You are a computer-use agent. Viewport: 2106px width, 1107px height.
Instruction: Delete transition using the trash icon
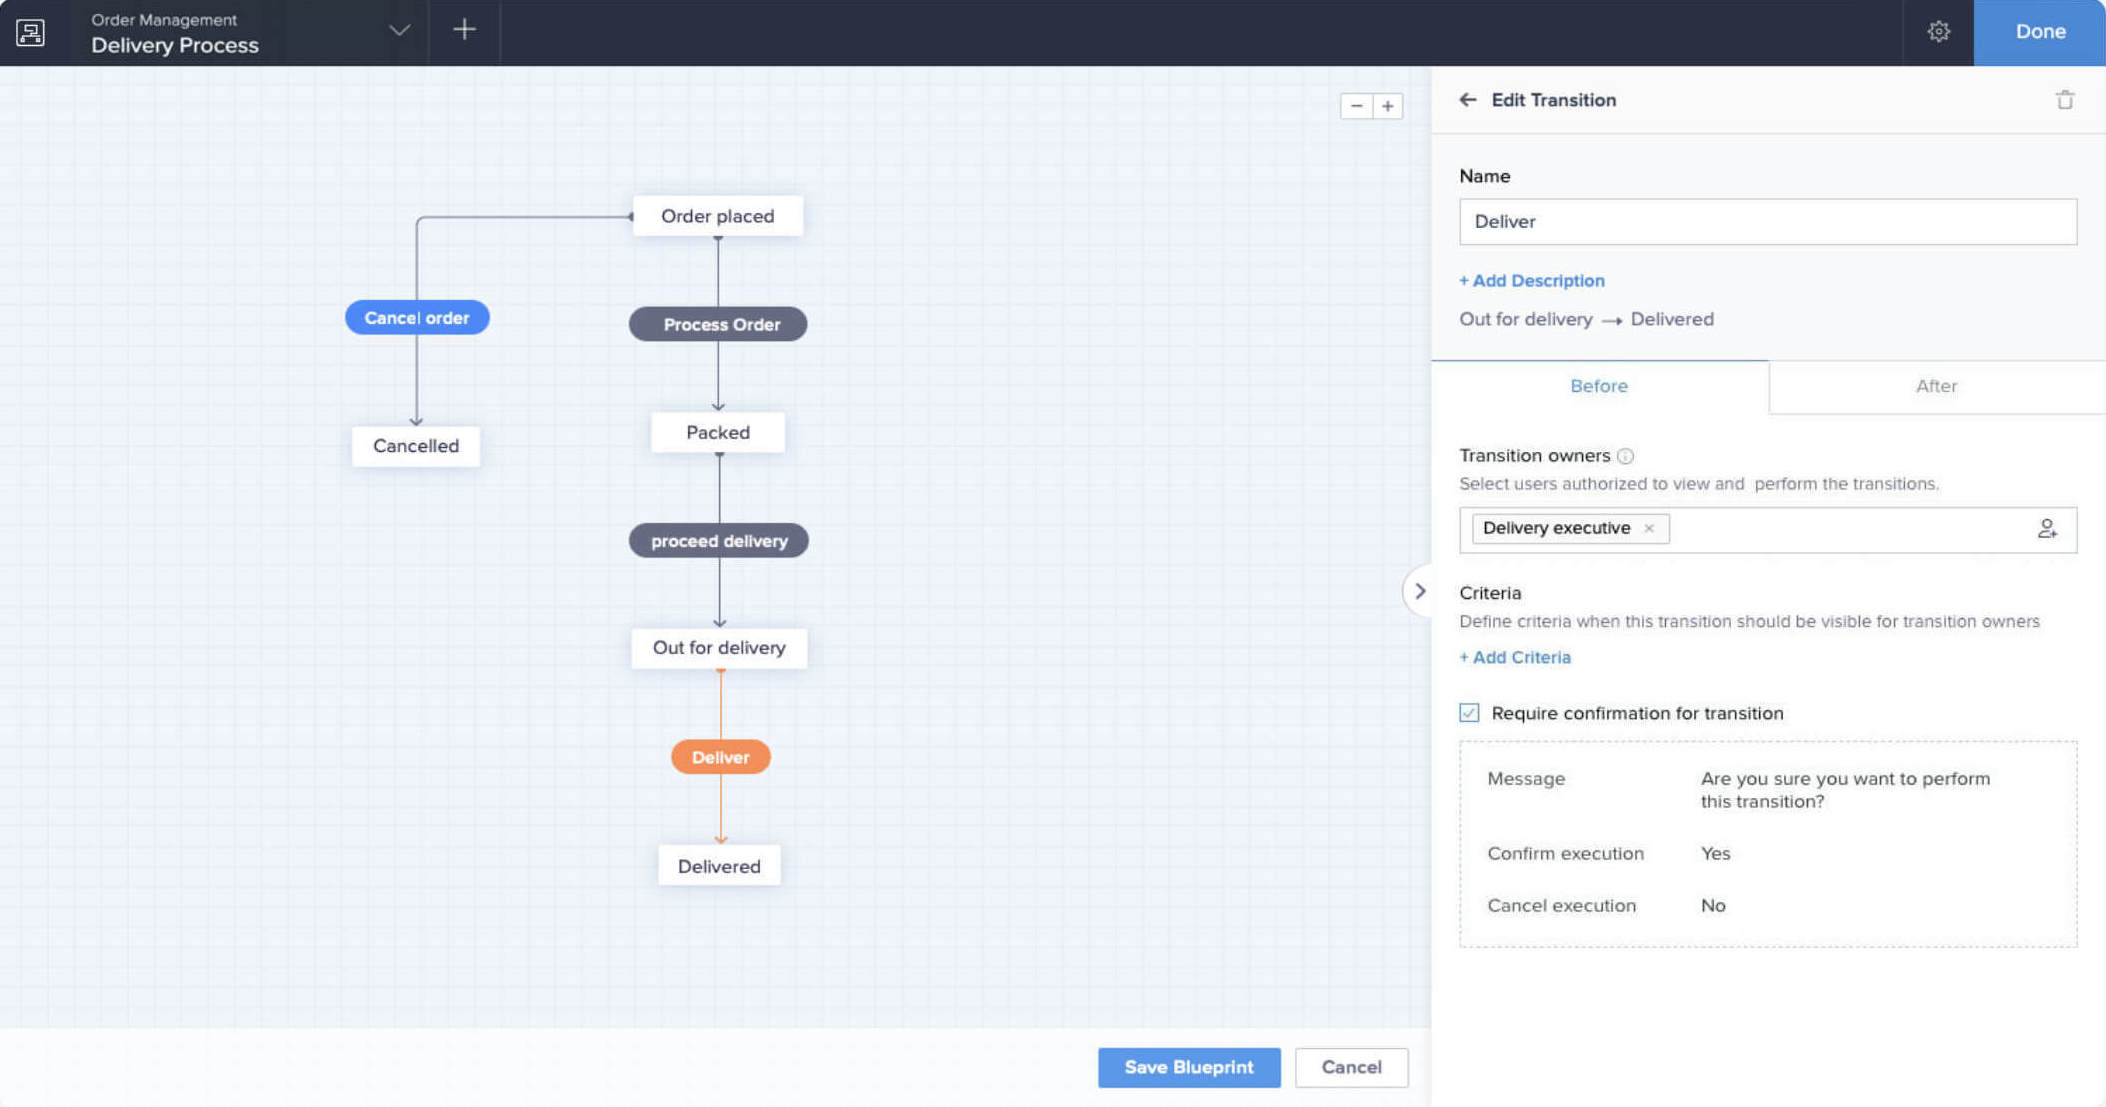click(2064, 100)
